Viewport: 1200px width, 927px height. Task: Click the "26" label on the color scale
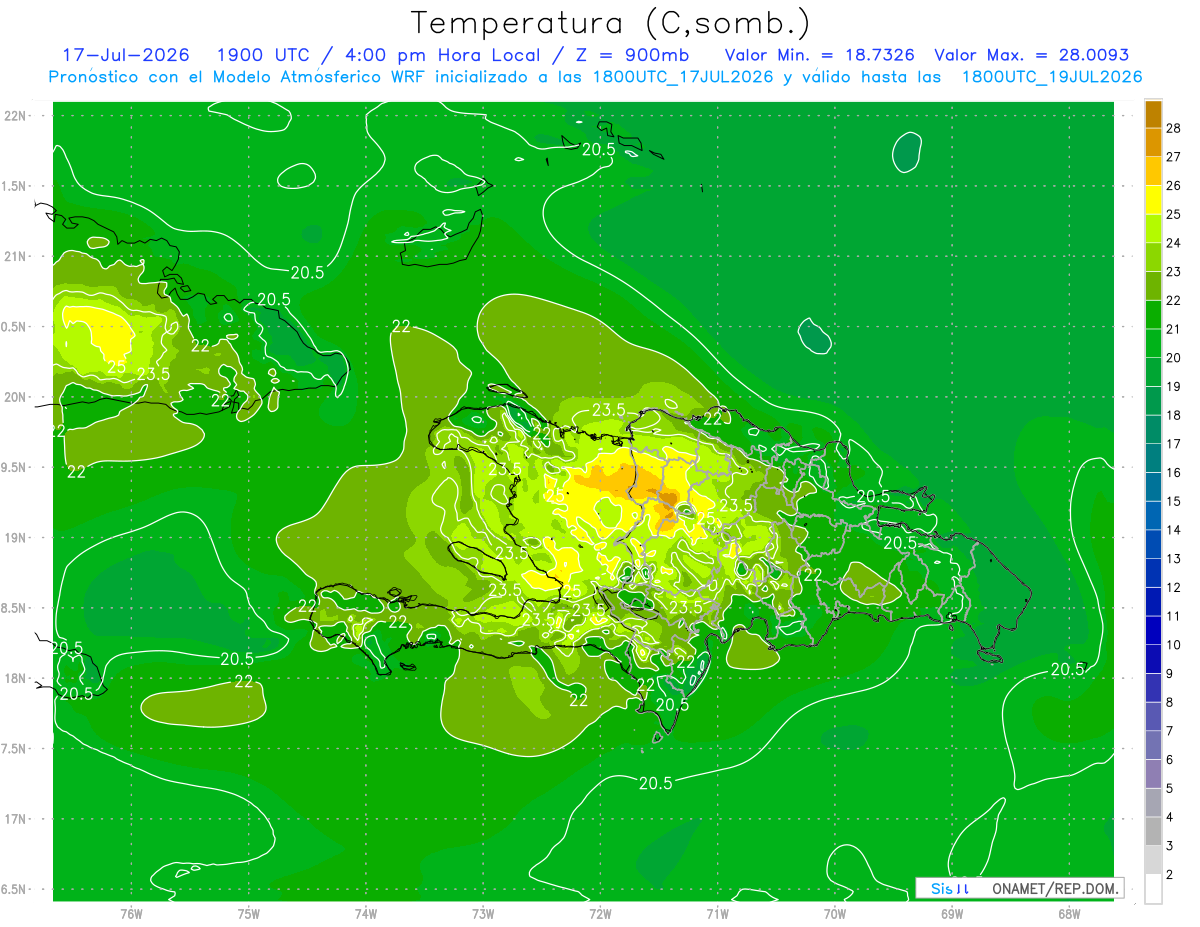click(x=1174, y=186)
